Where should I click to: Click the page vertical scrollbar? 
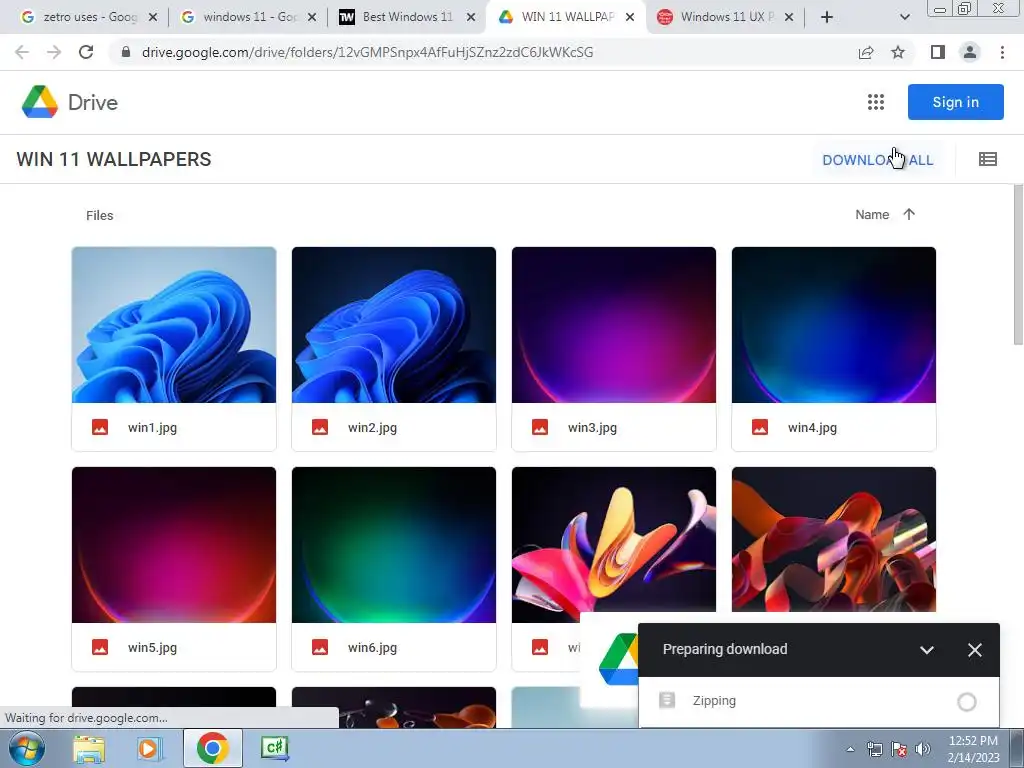(1018, 264)
